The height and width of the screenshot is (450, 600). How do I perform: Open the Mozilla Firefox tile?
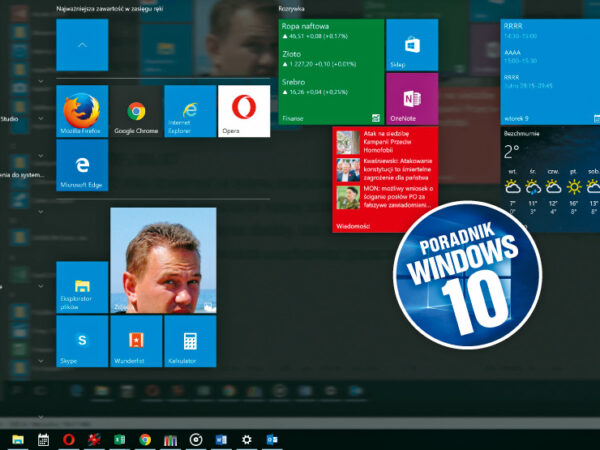(83, 111)
